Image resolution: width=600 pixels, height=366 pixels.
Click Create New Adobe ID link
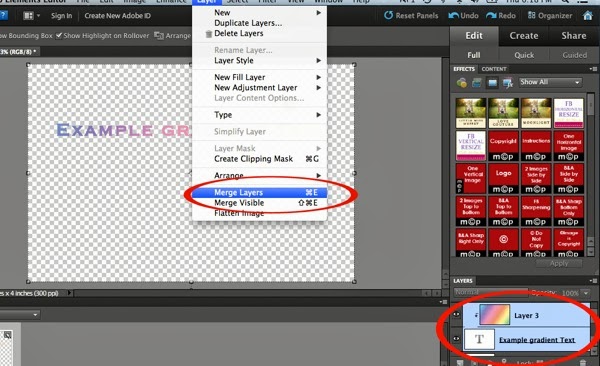[x=117, y=16]
